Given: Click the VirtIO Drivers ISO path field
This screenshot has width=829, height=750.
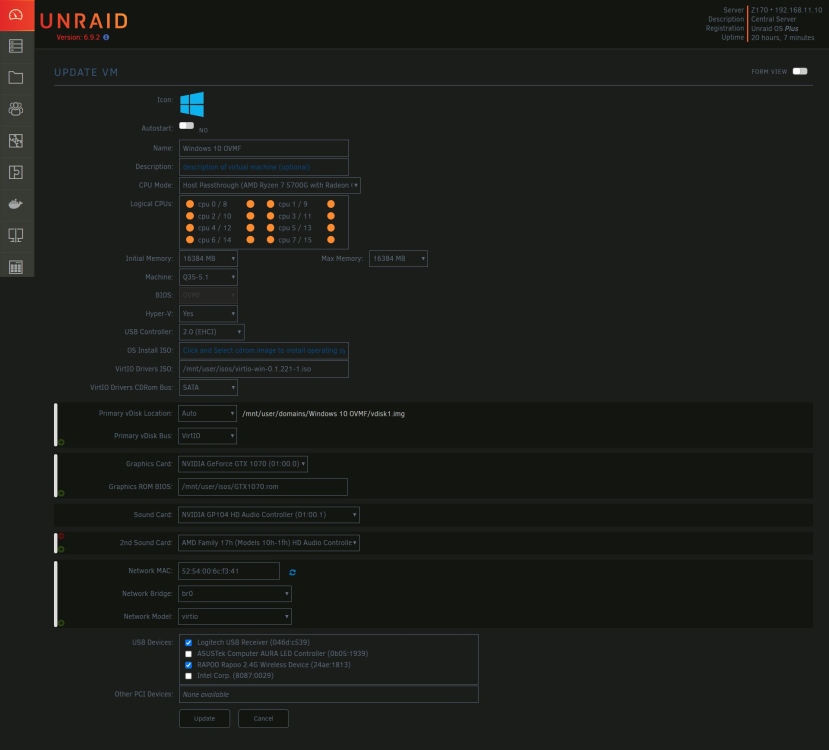Looking at the screenshot, I should click(x=264, y=369).
